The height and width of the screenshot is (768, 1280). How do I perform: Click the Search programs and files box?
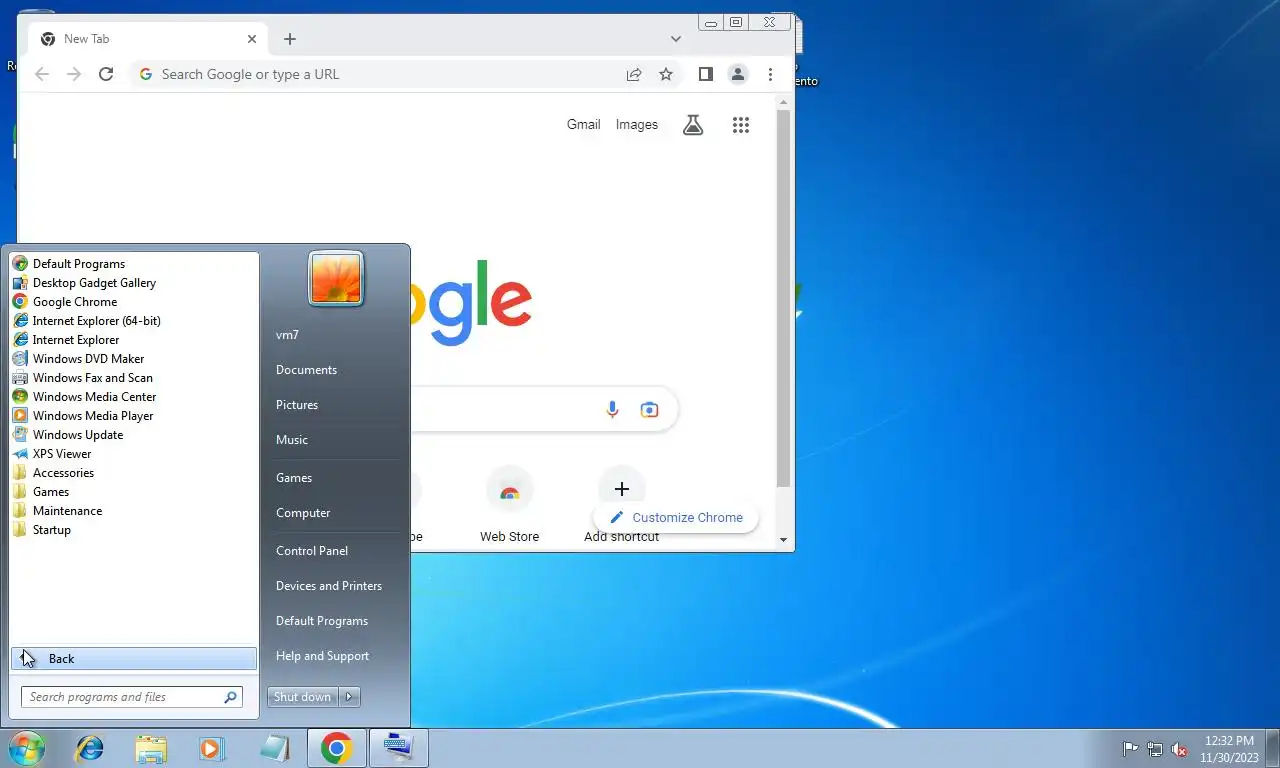(132, 697)
